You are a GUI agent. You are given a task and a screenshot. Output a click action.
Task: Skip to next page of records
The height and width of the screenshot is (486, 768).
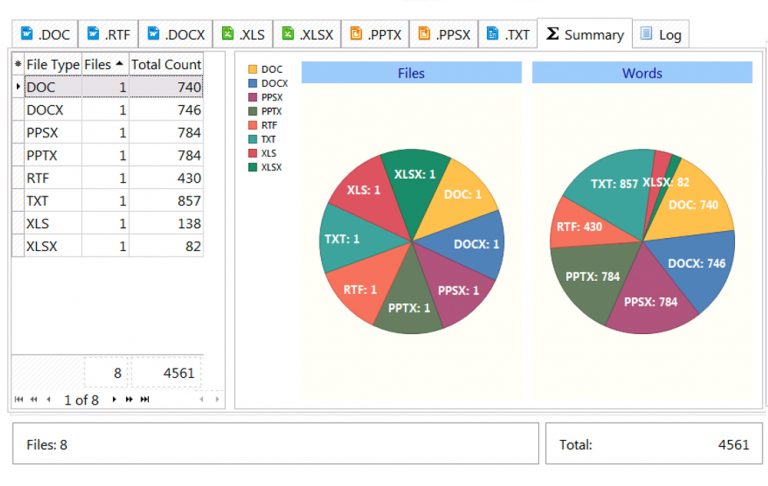129,399
